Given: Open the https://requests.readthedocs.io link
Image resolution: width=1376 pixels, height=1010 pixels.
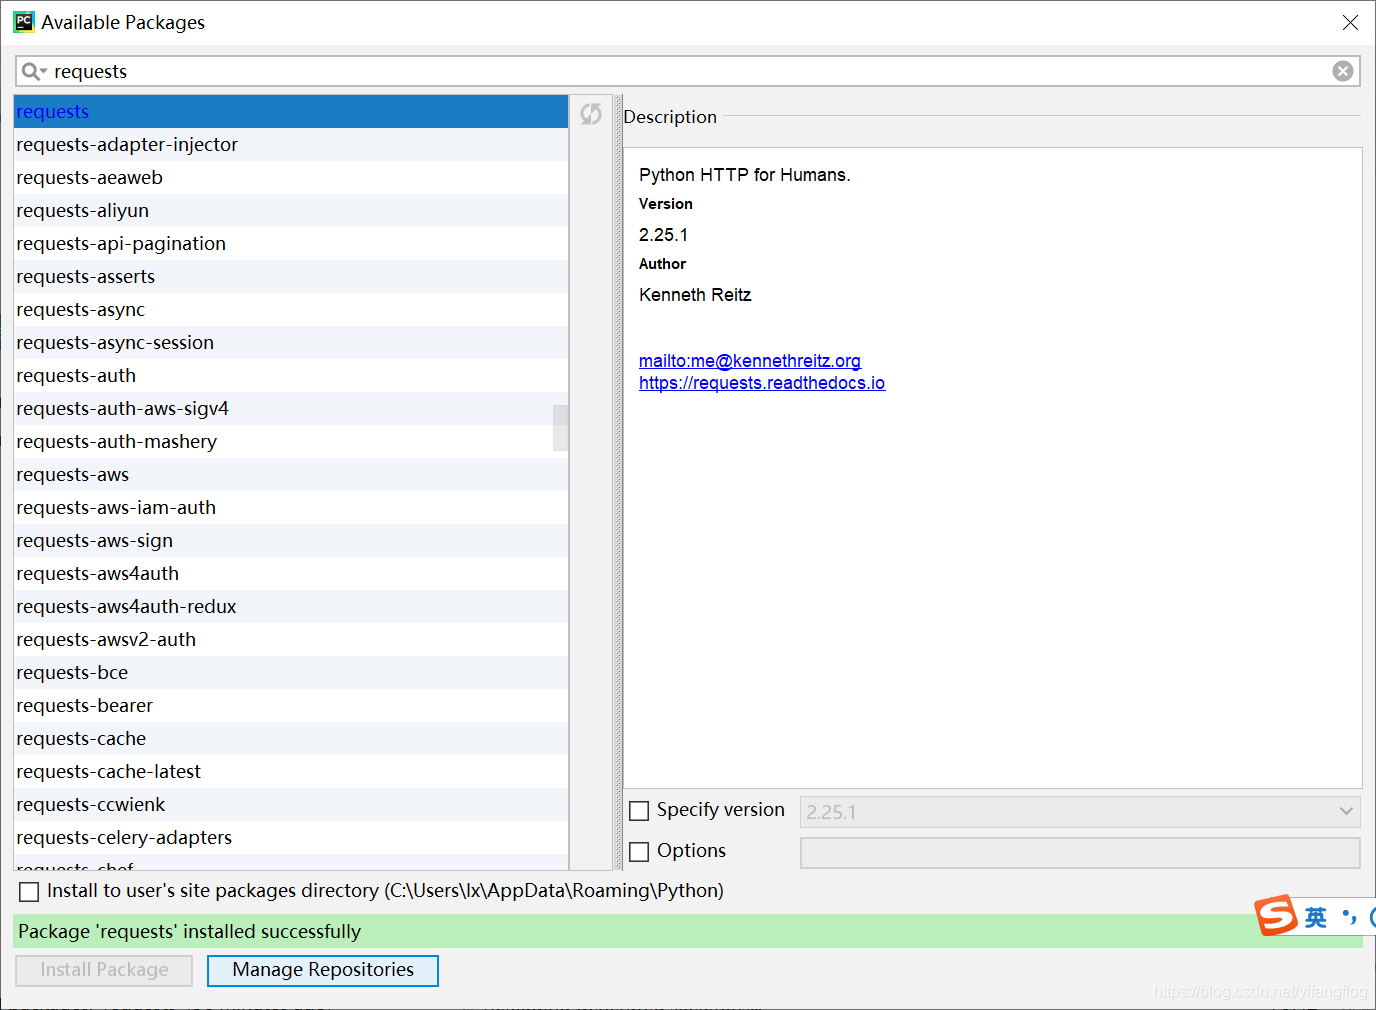Looking at the screenshot, I should [x=762, y=383].
